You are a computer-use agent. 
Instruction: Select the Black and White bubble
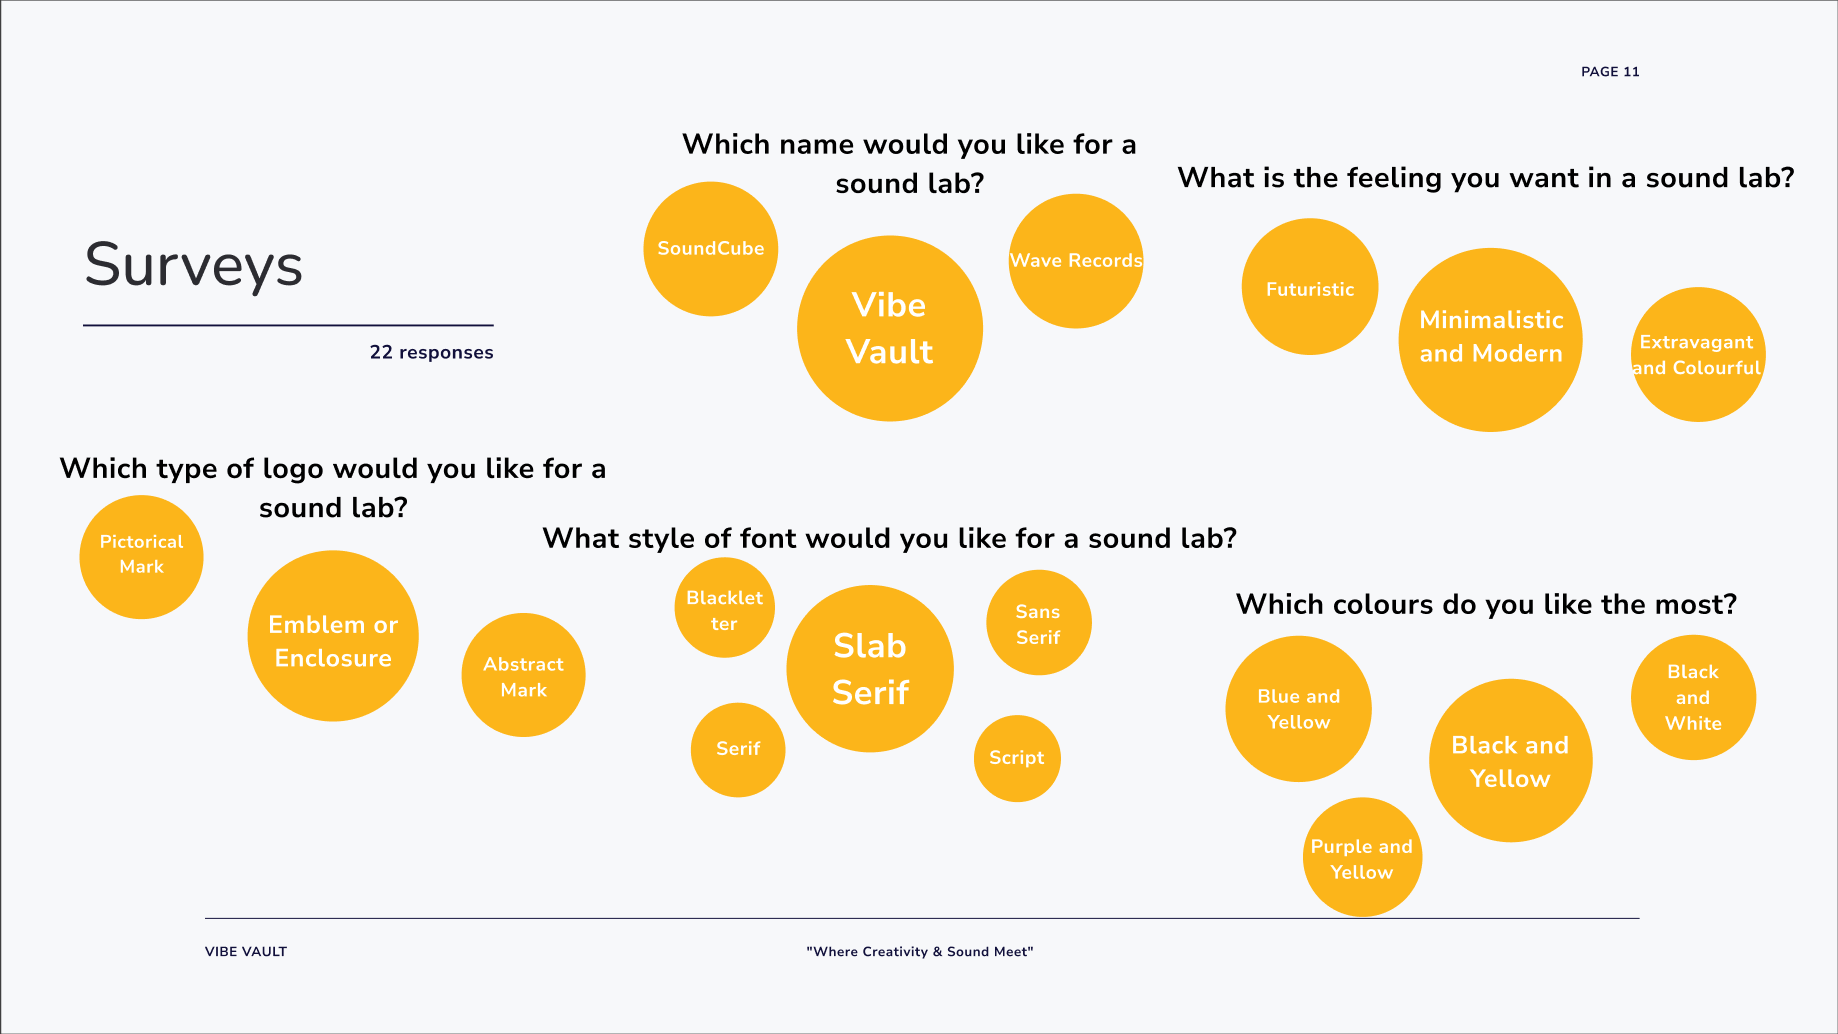coord(1694,698)
